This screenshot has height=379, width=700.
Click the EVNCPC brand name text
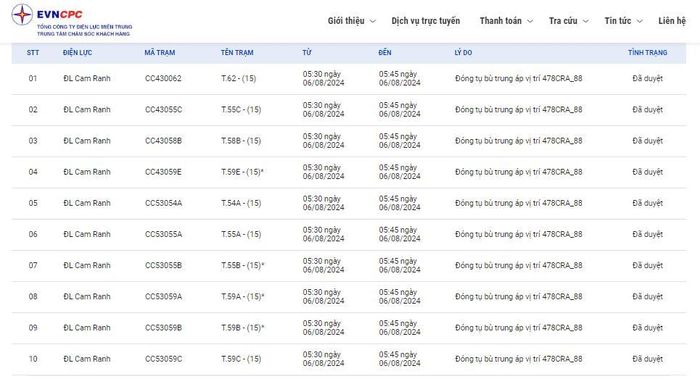point(59,14)
